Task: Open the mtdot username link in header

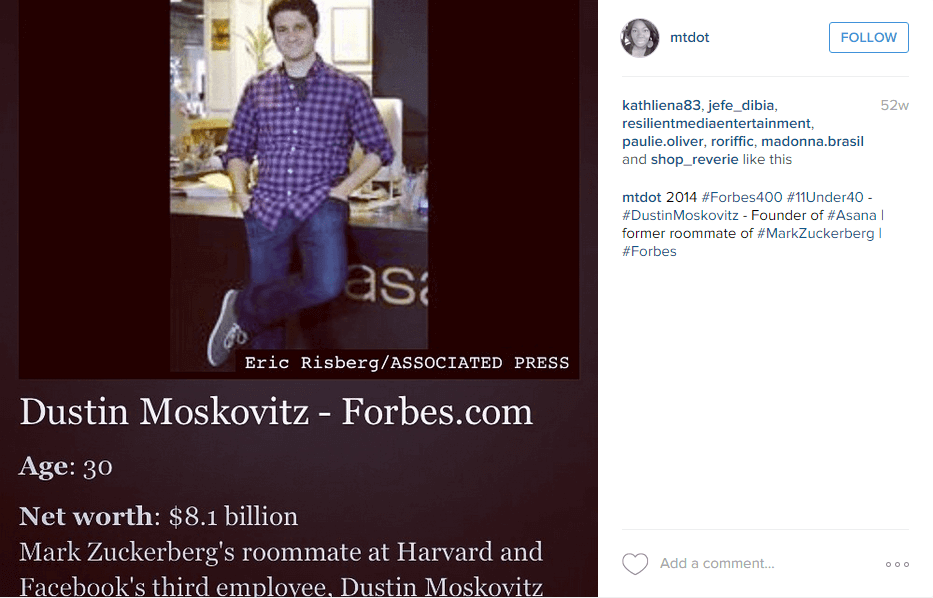Action: 689,38
